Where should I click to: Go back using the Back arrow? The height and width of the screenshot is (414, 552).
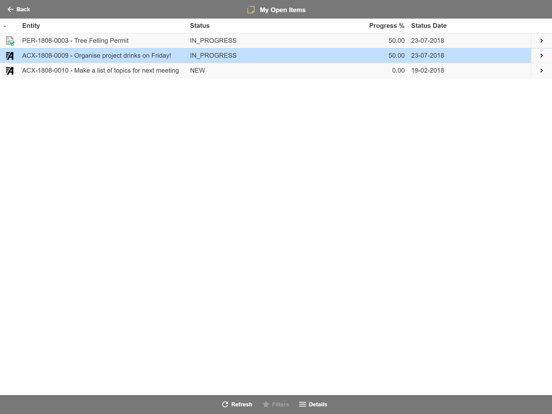point(18,9)
